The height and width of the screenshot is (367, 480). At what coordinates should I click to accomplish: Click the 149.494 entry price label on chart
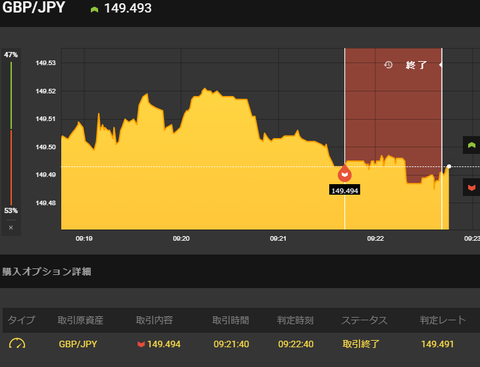345,190
